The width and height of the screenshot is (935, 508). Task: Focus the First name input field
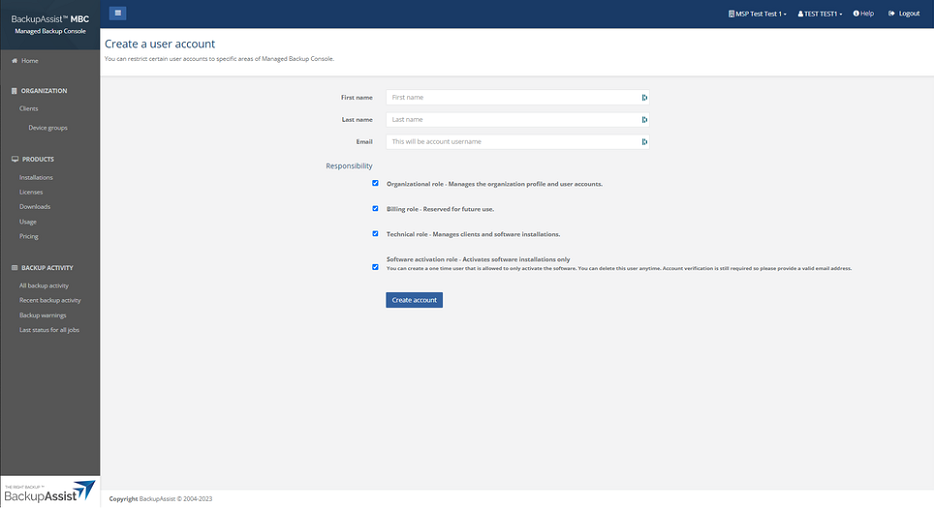518,97
